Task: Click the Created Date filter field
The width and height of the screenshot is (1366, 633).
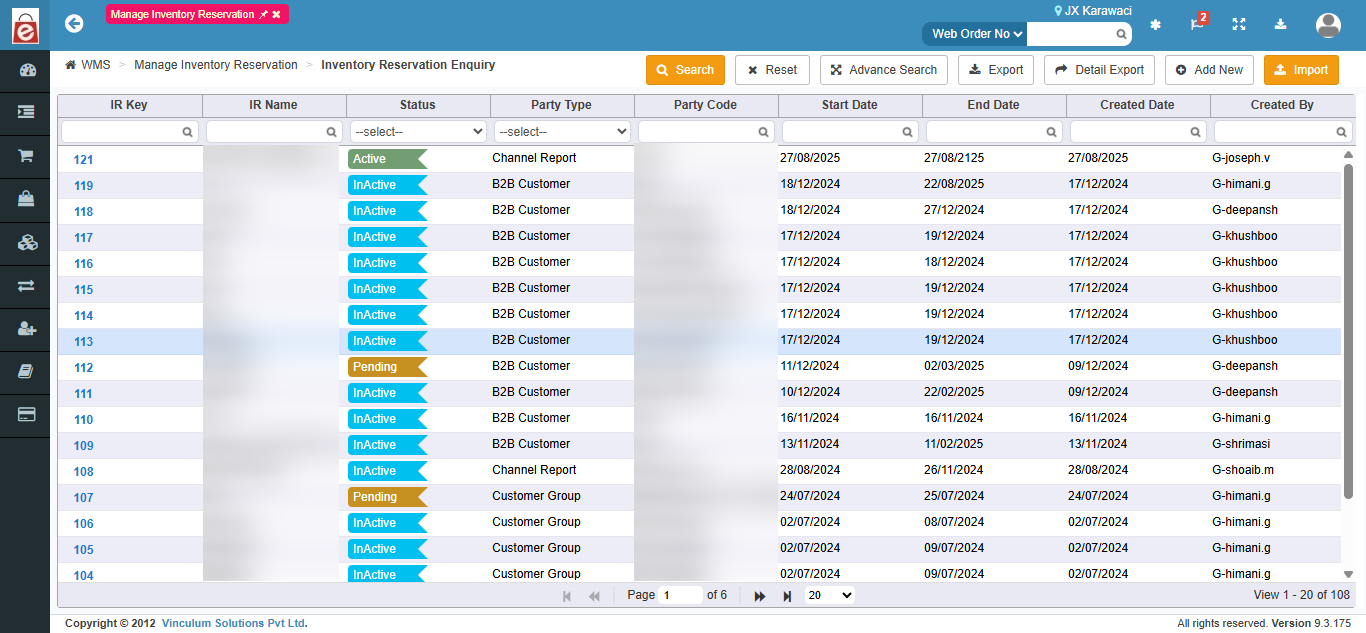Action: pos(1138,131)
